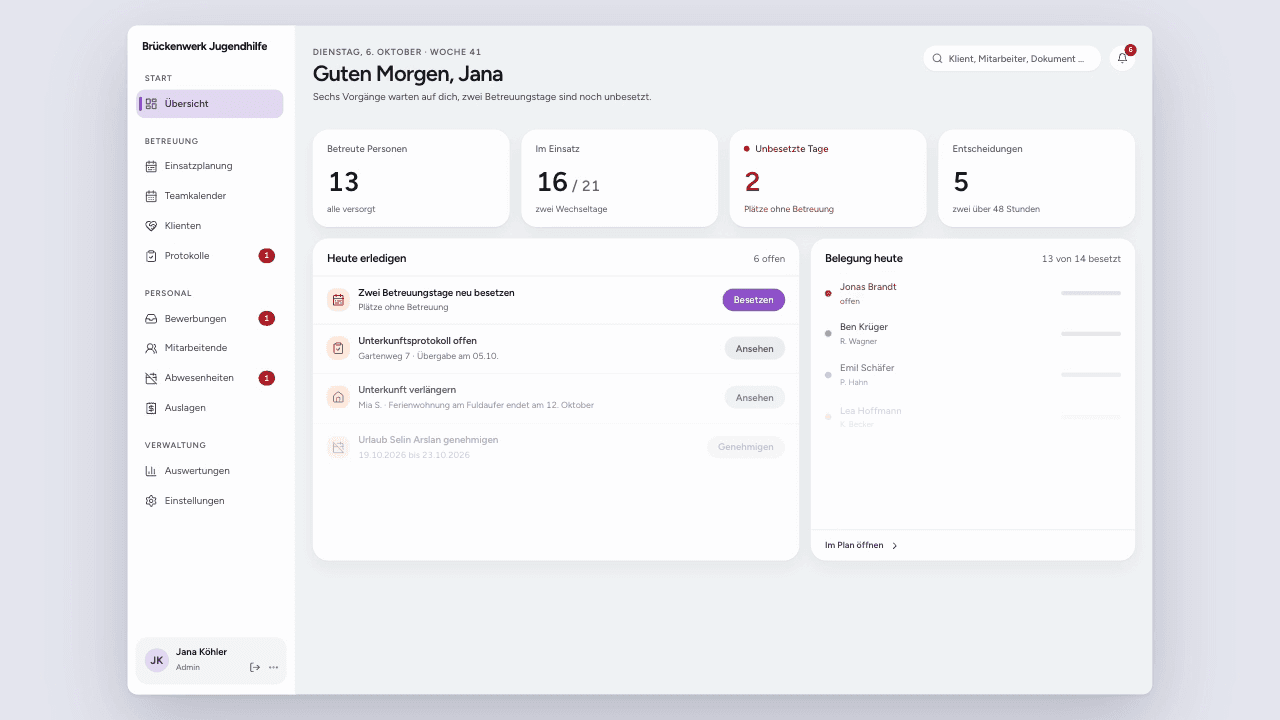The height and width of the screenshot is (720, 1280).
Task: Click the '6 offen' count
Action: (769, 259)
